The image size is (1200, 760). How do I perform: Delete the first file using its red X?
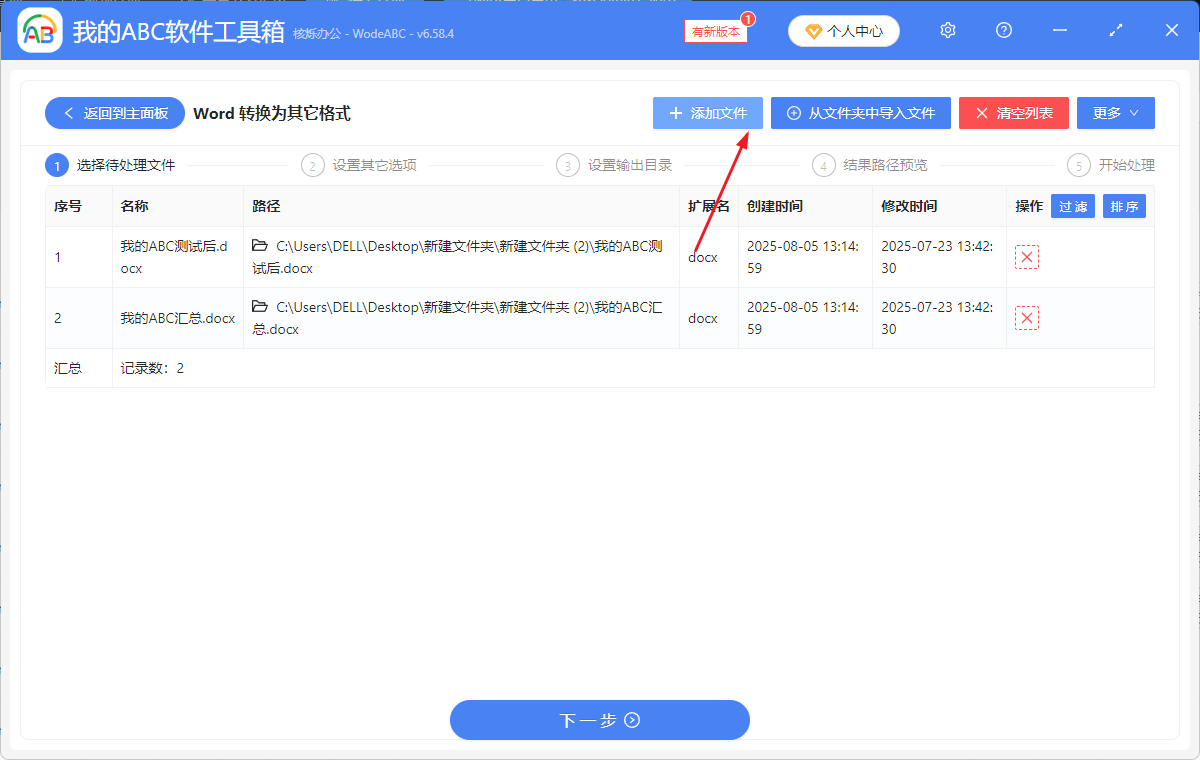pos(1027,257)
